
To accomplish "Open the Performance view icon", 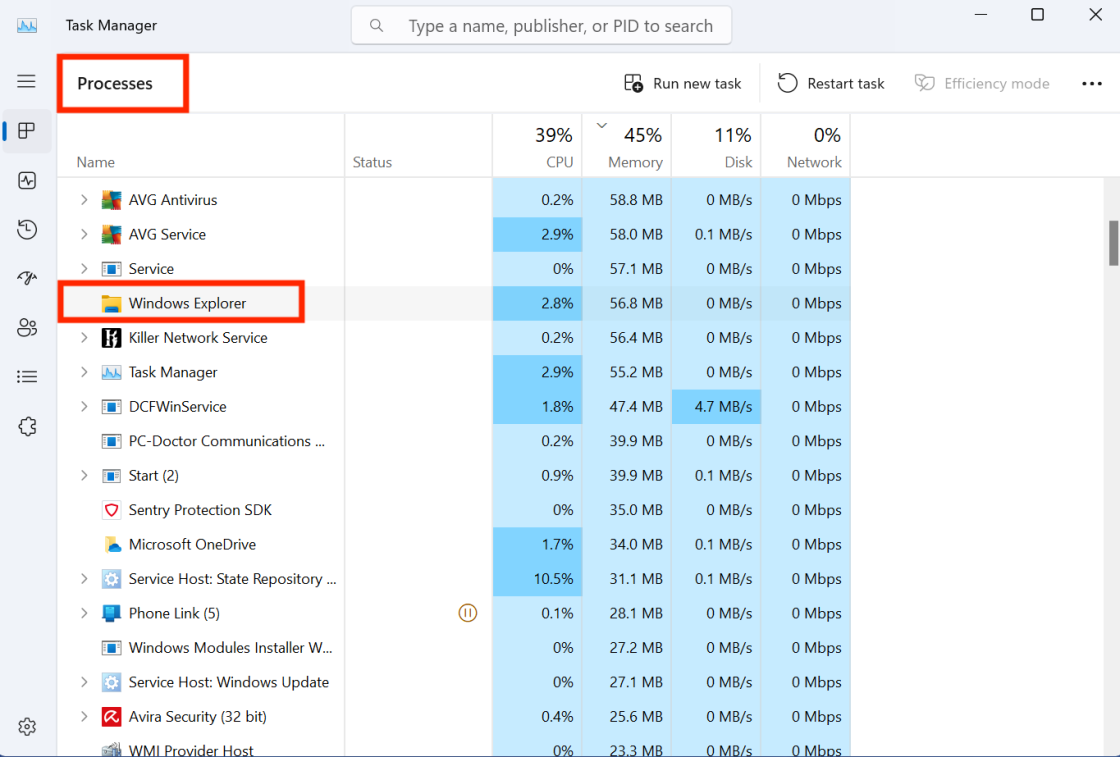I will click(26, 180).
